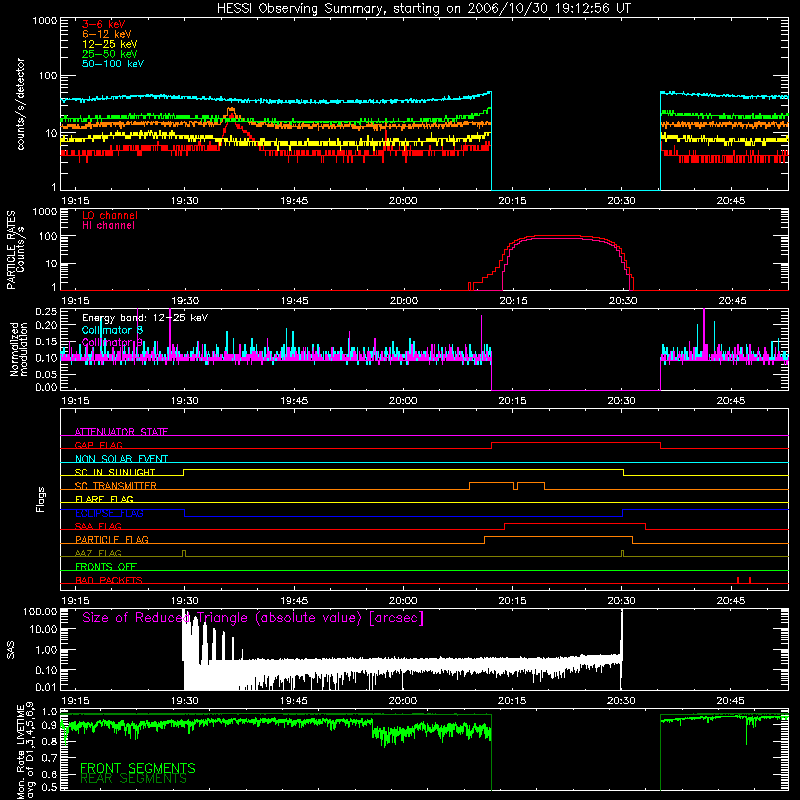800x800 pixels.
Task: Pick the cyan '50-100 keV' legend entry
Action: (113, 64)
